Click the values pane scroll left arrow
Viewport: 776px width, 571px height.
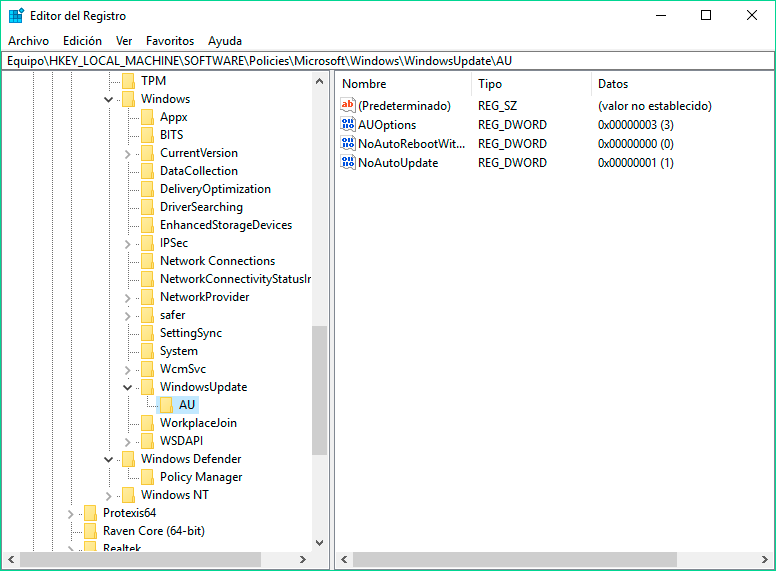click(344, 560)
